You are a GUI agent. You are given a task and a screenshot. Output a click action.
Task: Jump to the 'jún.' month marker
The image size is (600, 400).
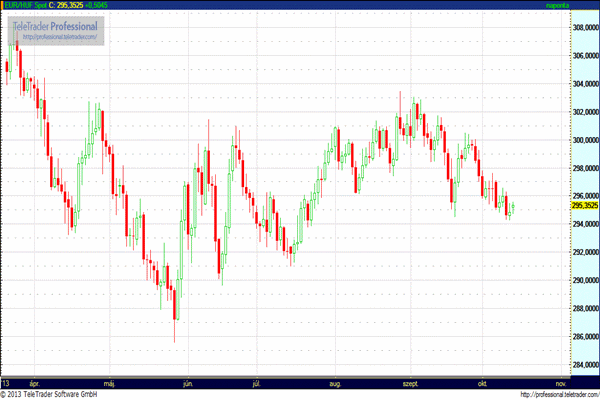pyautogui.click(x=186, y=383)
